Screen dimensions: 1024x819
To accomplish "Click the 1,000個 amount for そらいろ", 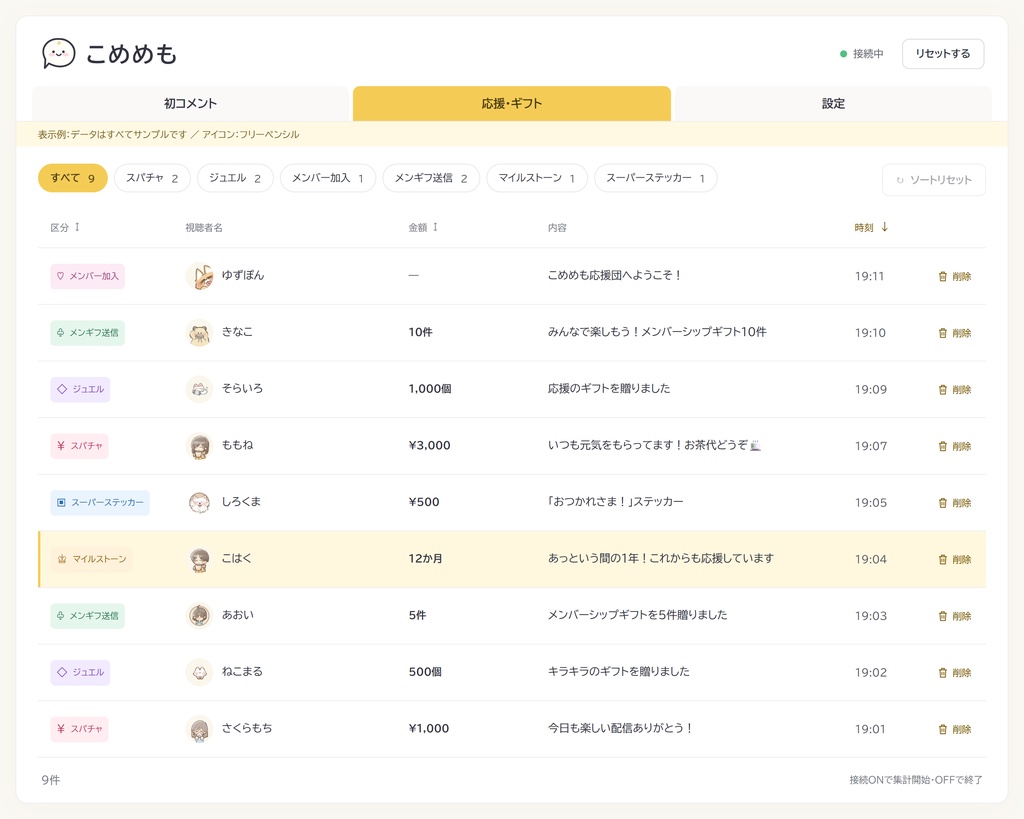I will 430,389.
